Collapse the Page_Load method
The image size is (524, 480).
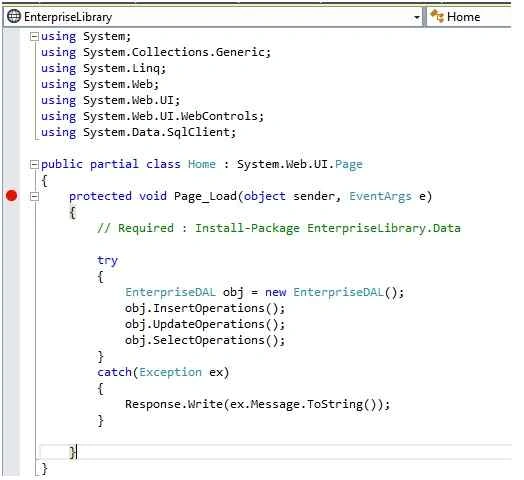tap(34, 196)
